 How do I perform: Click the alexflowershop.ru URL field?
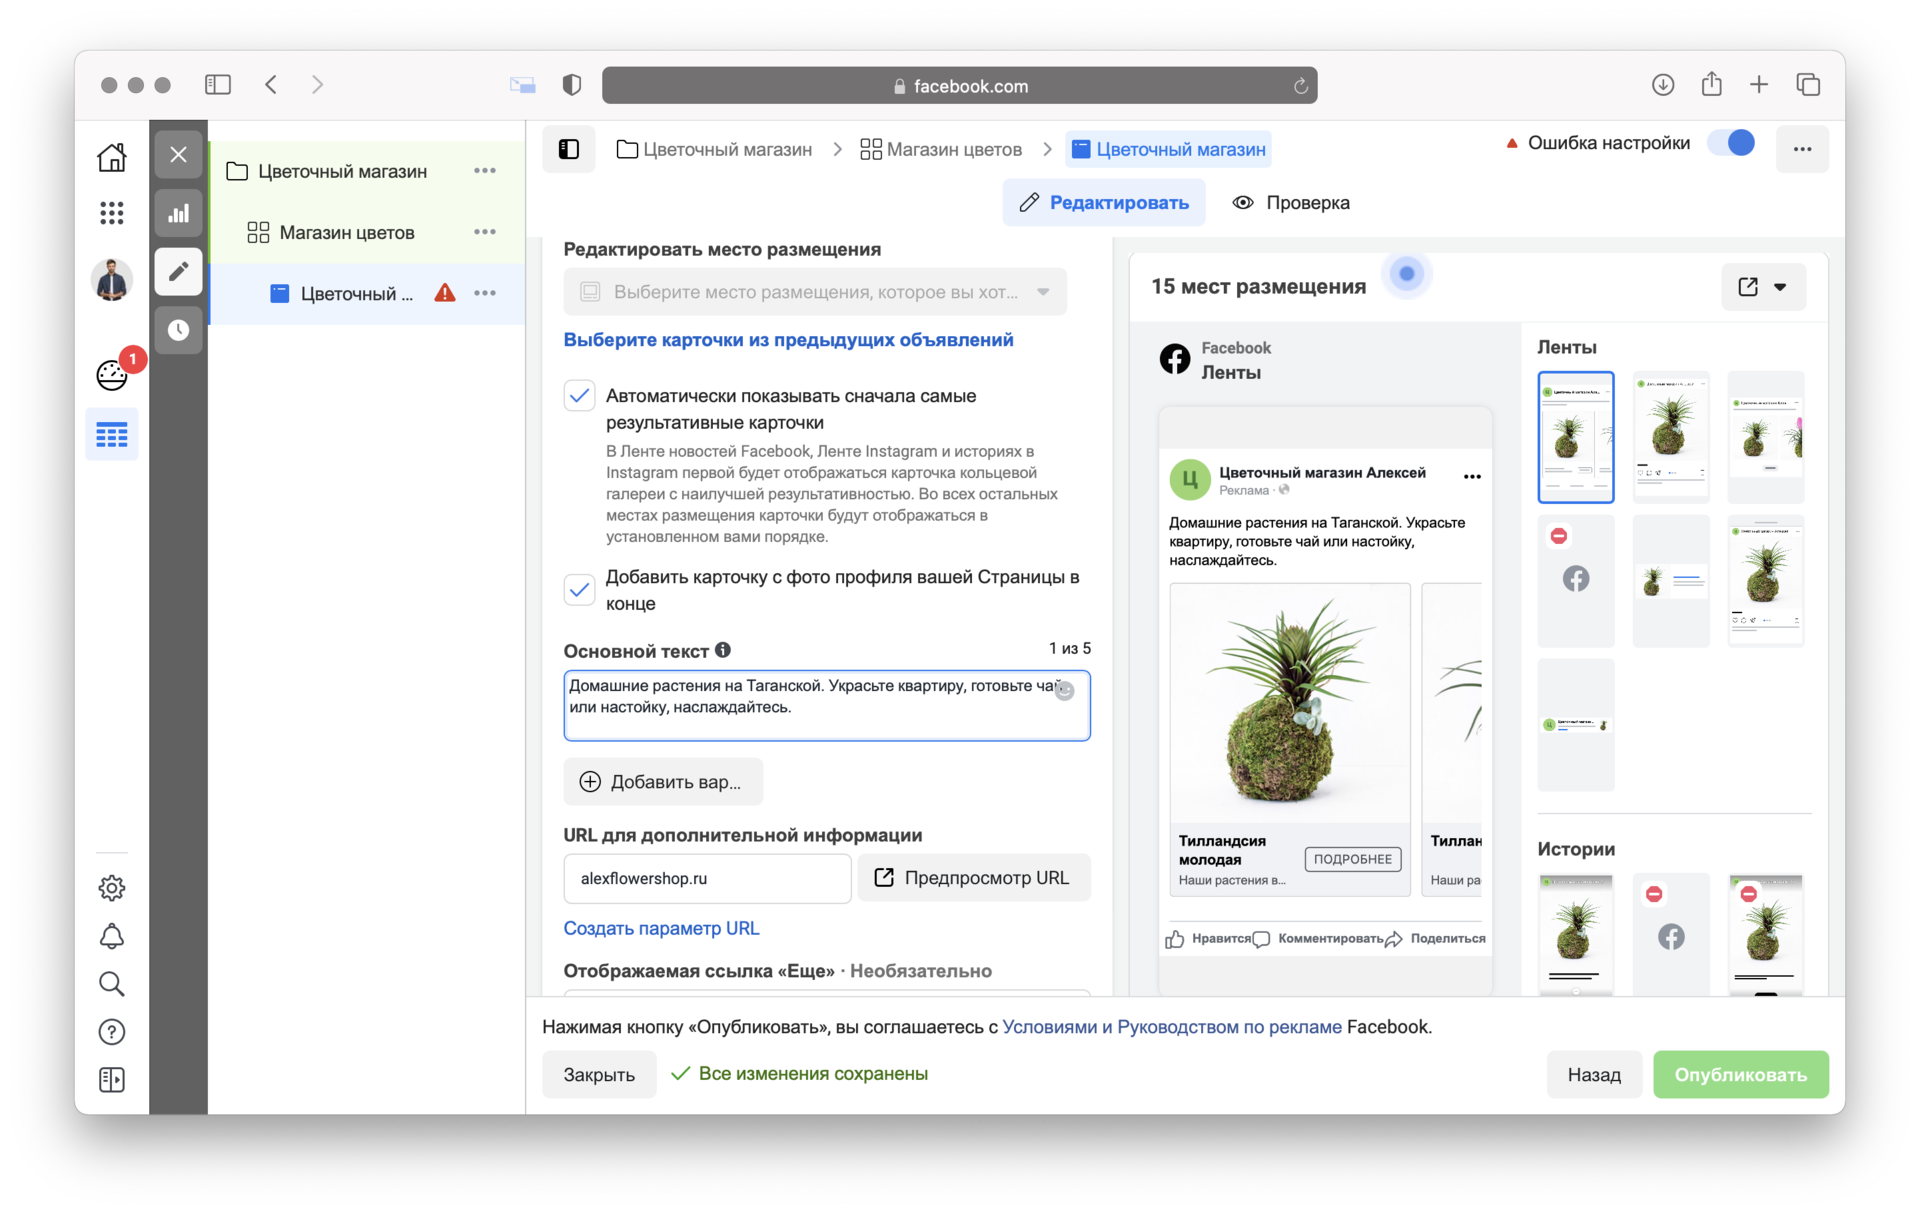pos(706,878)
